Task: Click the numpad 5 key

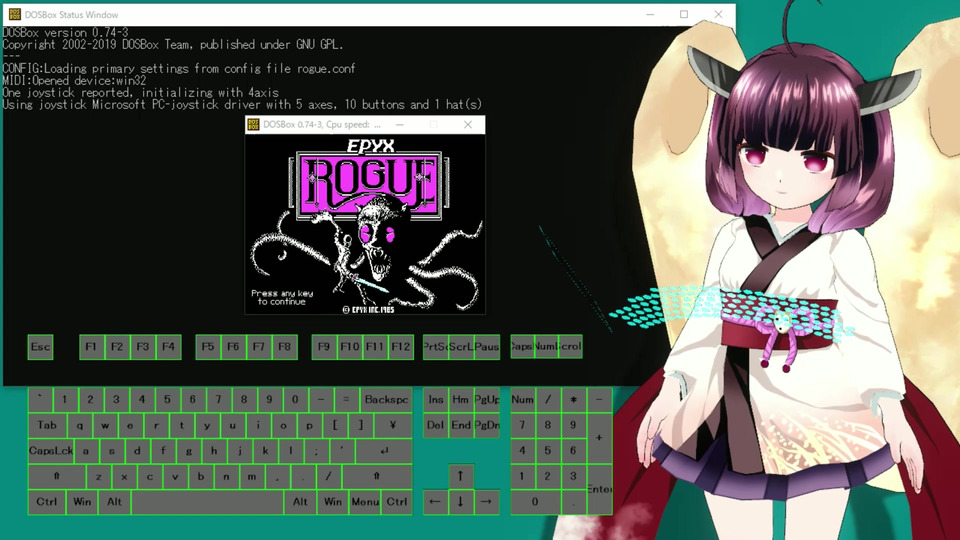Action: pos(548,451)
